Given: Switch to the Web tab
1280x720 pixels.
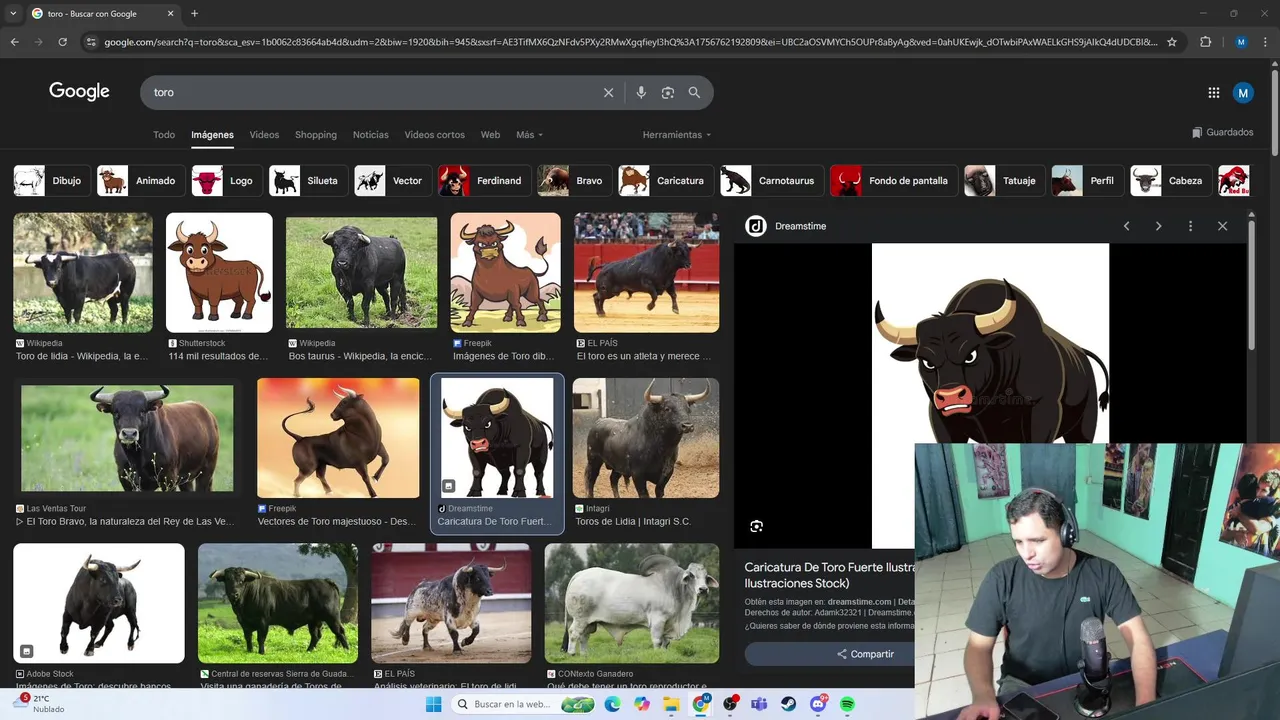Looking at the screenshot, I should point(490,135).
